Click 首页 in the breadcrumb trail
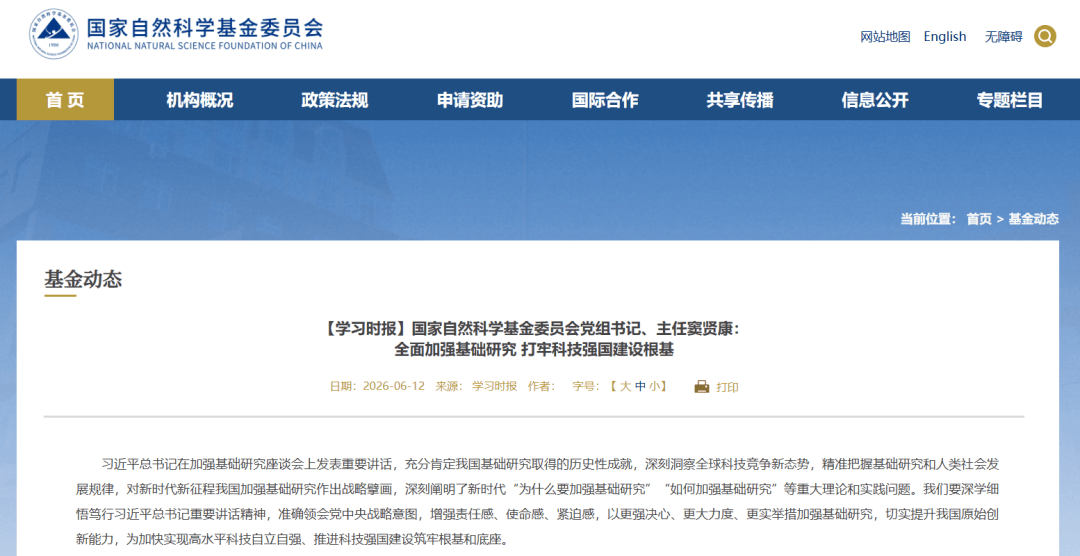This screenshot has height=556, width=1080. 979,219
